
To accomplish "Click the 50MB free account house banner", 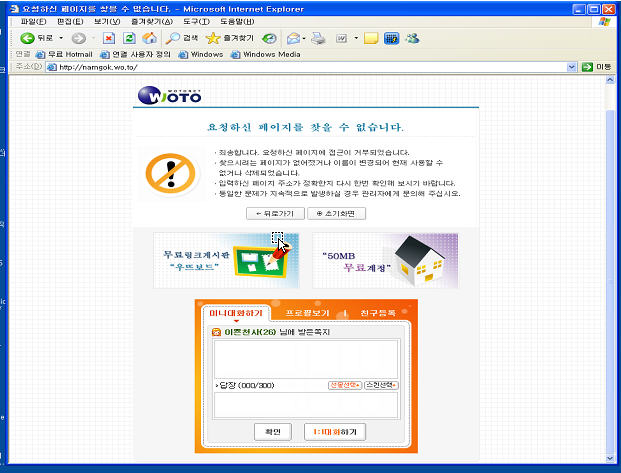I will coord(385,261).
